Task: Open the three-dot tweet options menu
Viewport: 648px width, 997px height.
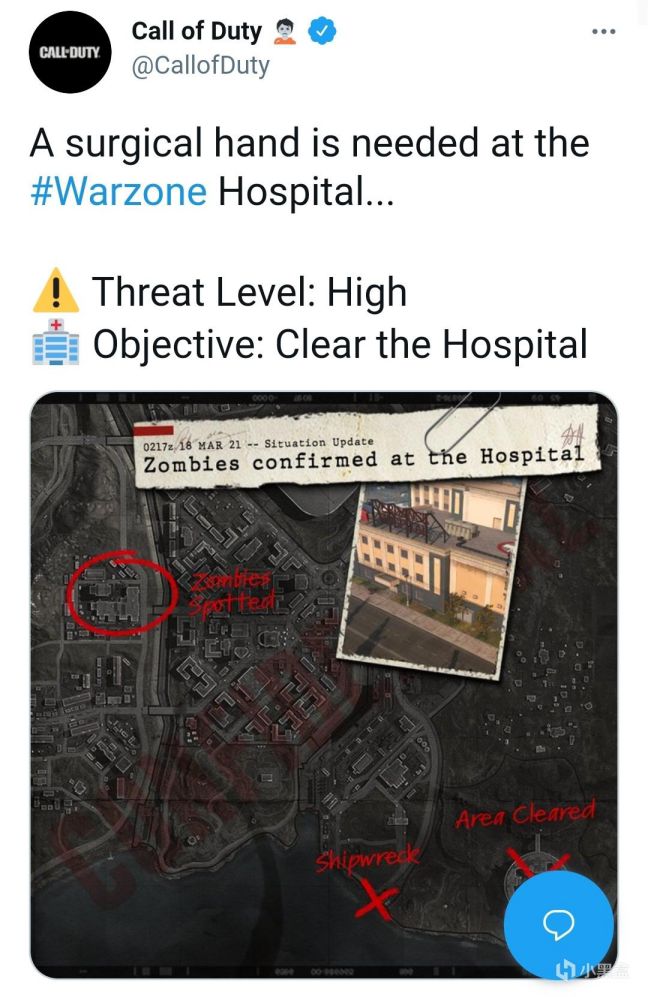Action: tap(603, 31)
